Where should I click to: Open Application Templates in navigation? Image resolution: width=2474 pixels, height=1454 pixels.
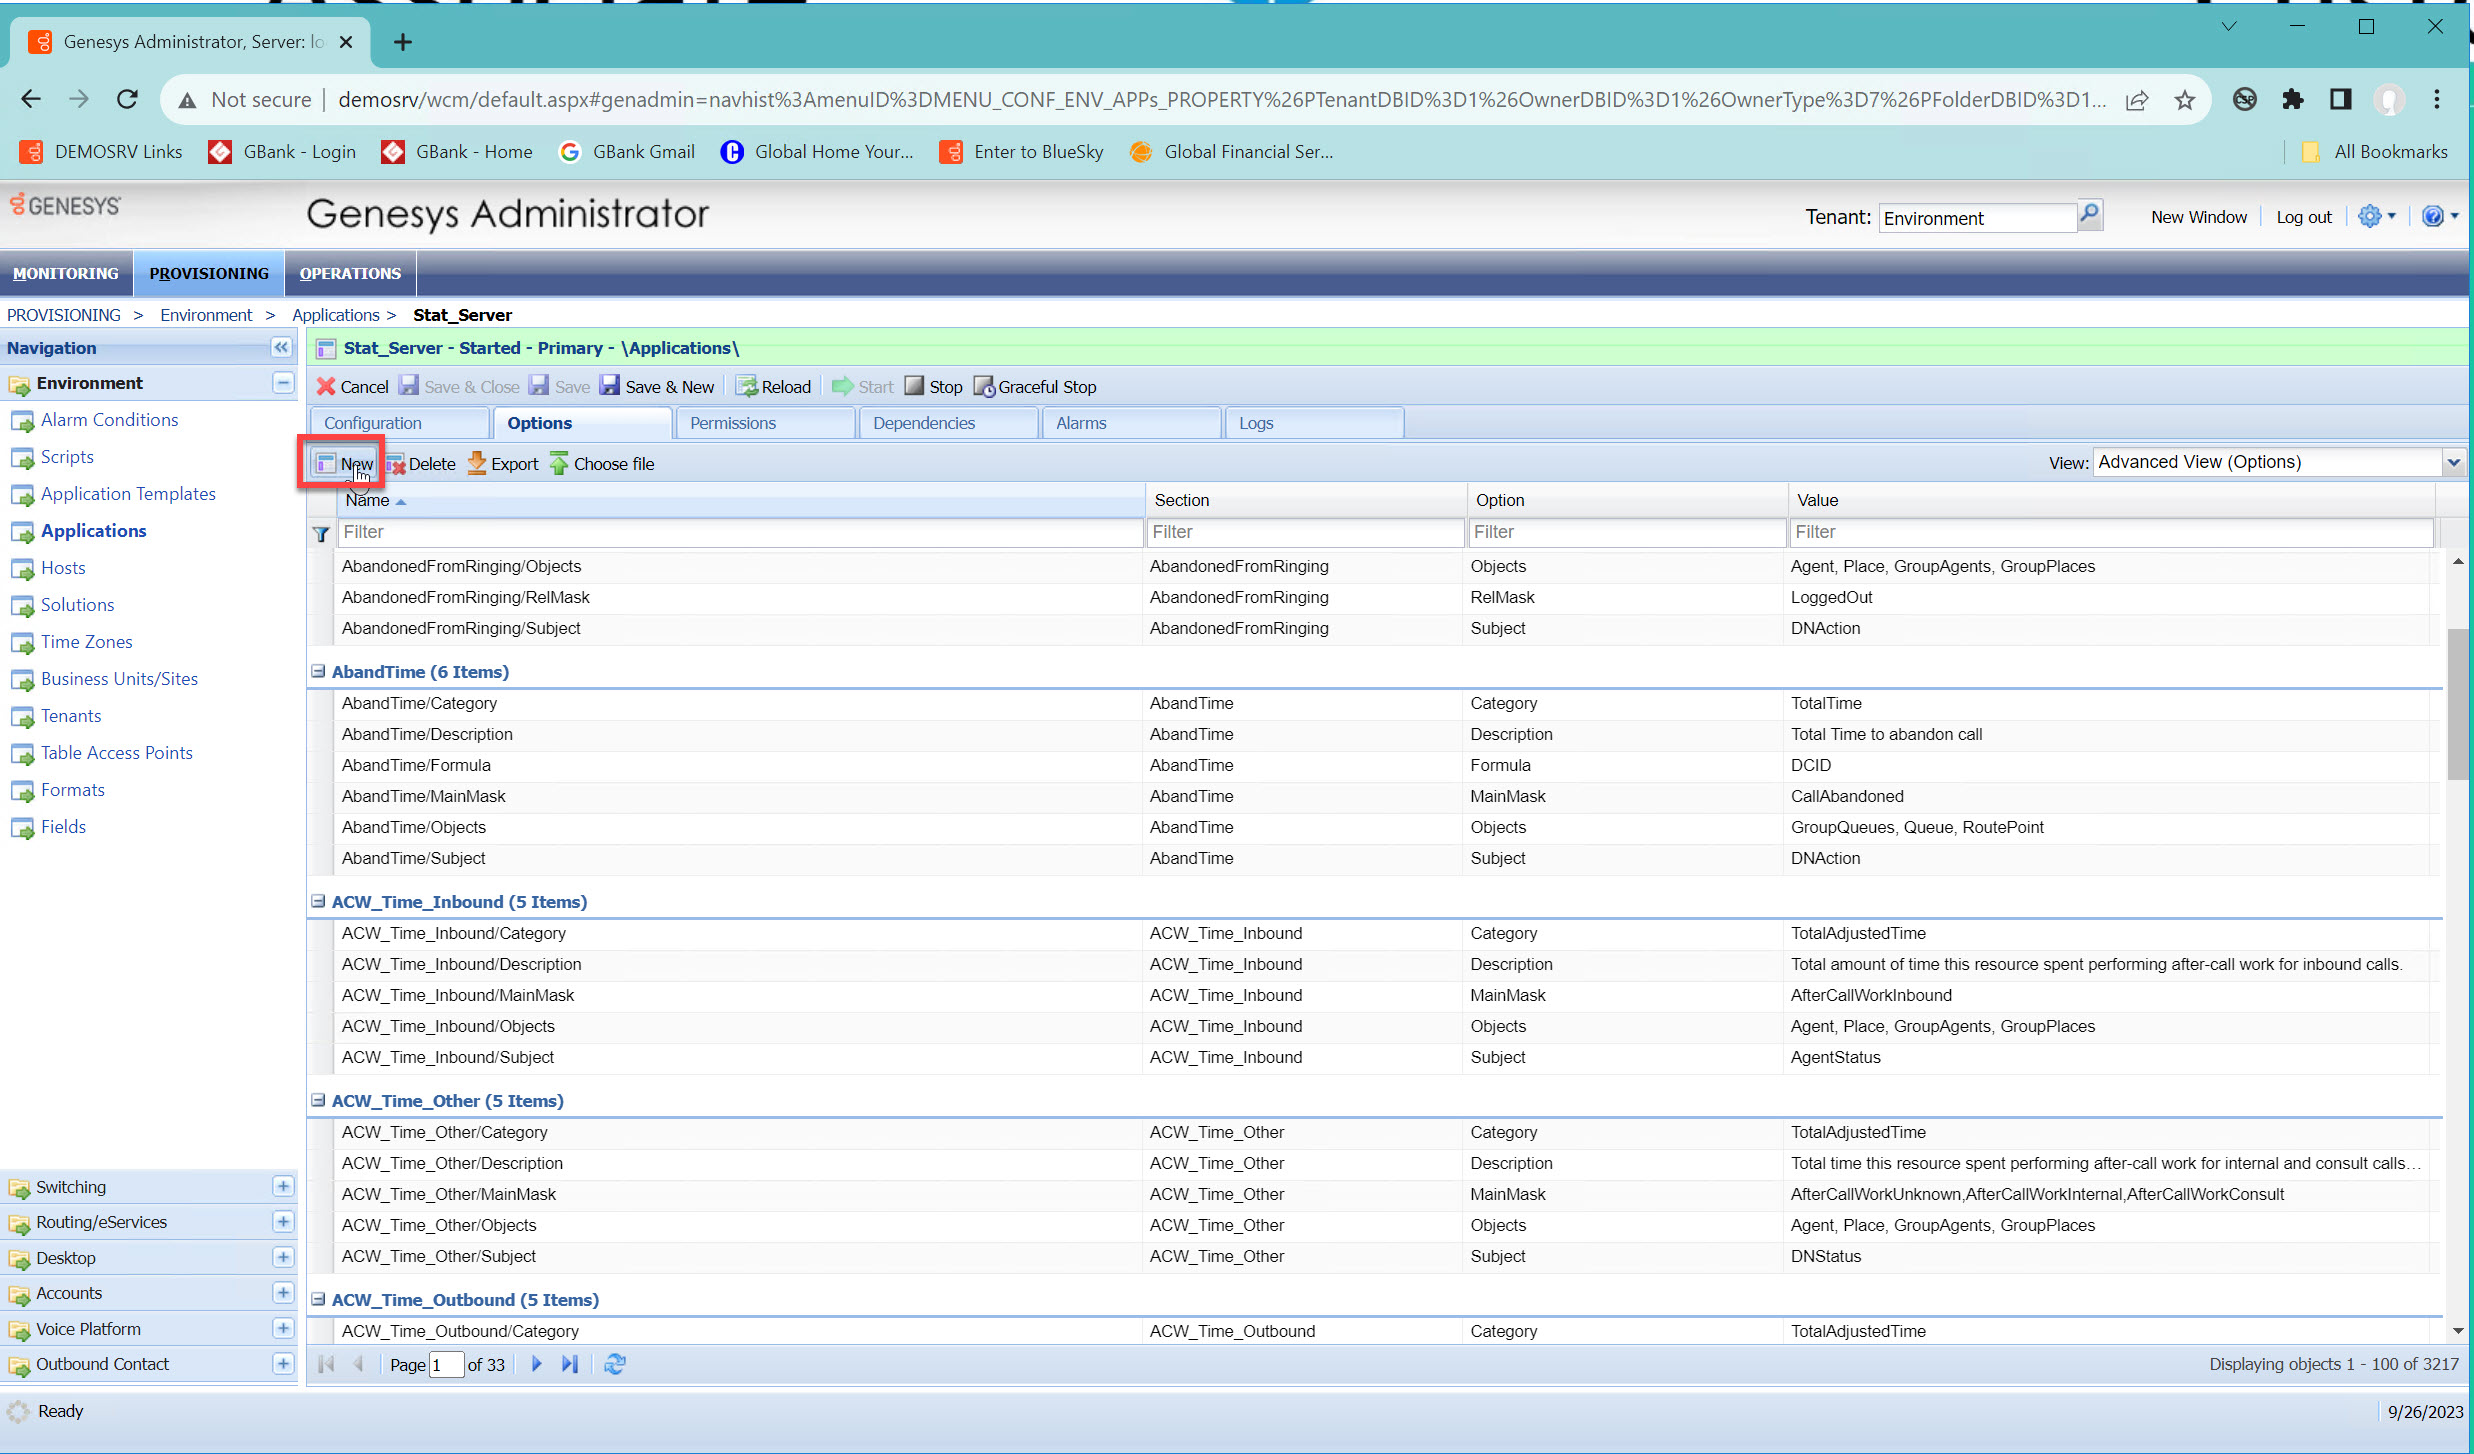point(128,494)
